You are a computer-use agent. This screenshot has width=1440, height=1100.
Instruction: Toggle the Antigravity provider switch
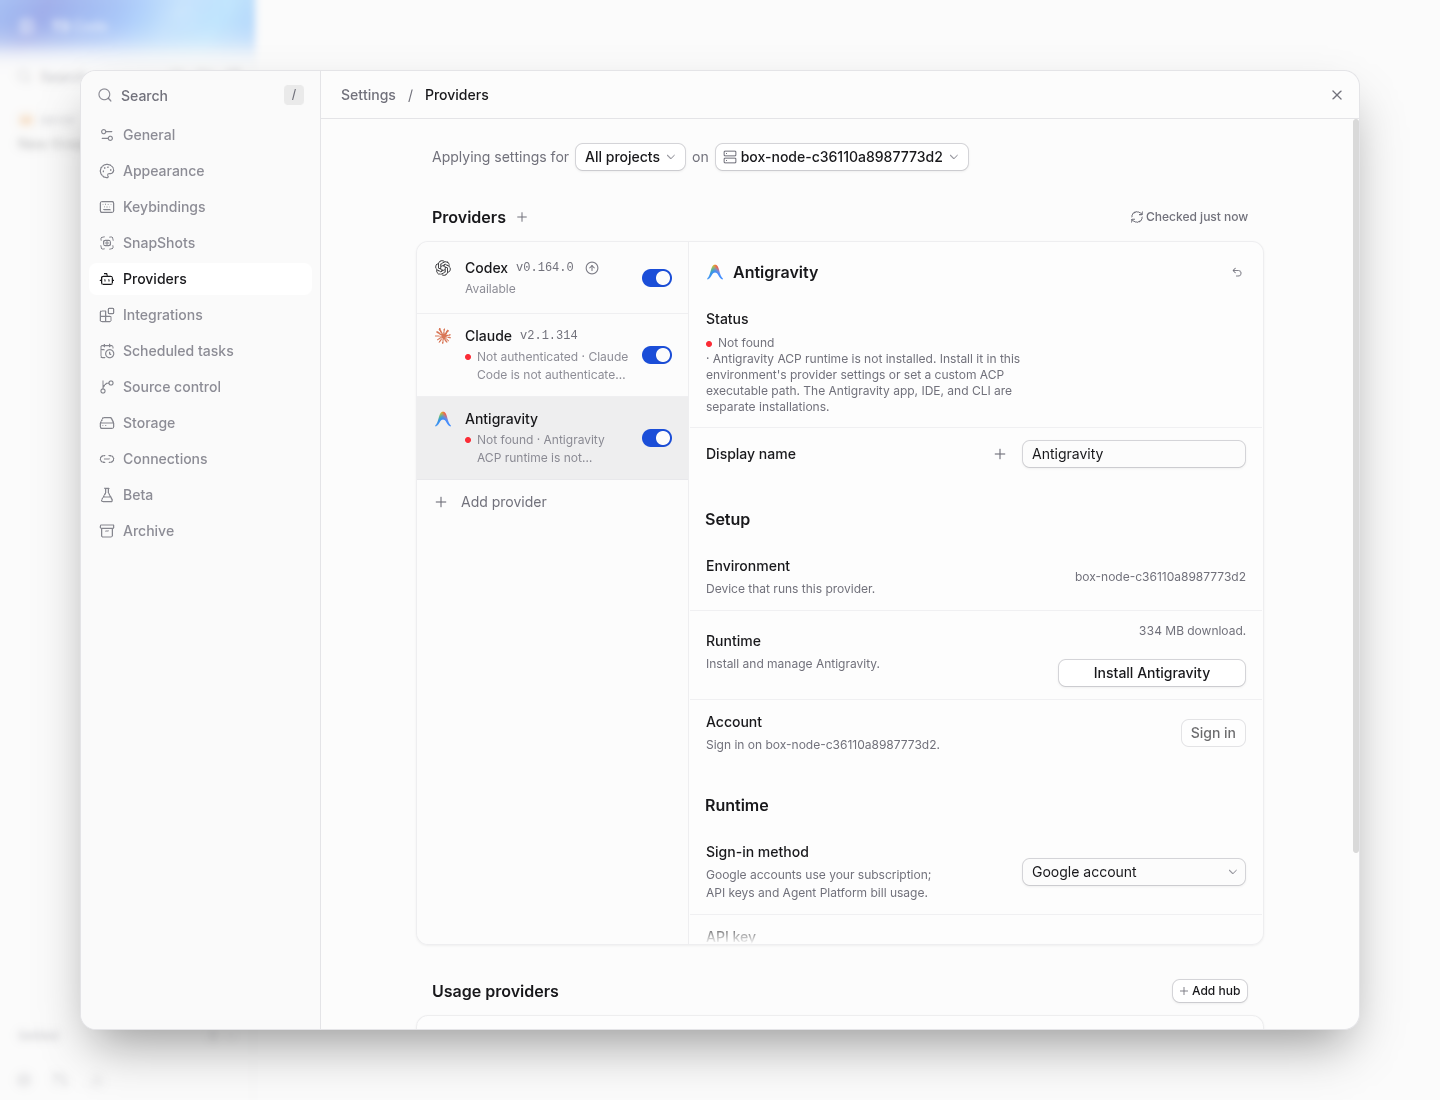click(657, 438)
